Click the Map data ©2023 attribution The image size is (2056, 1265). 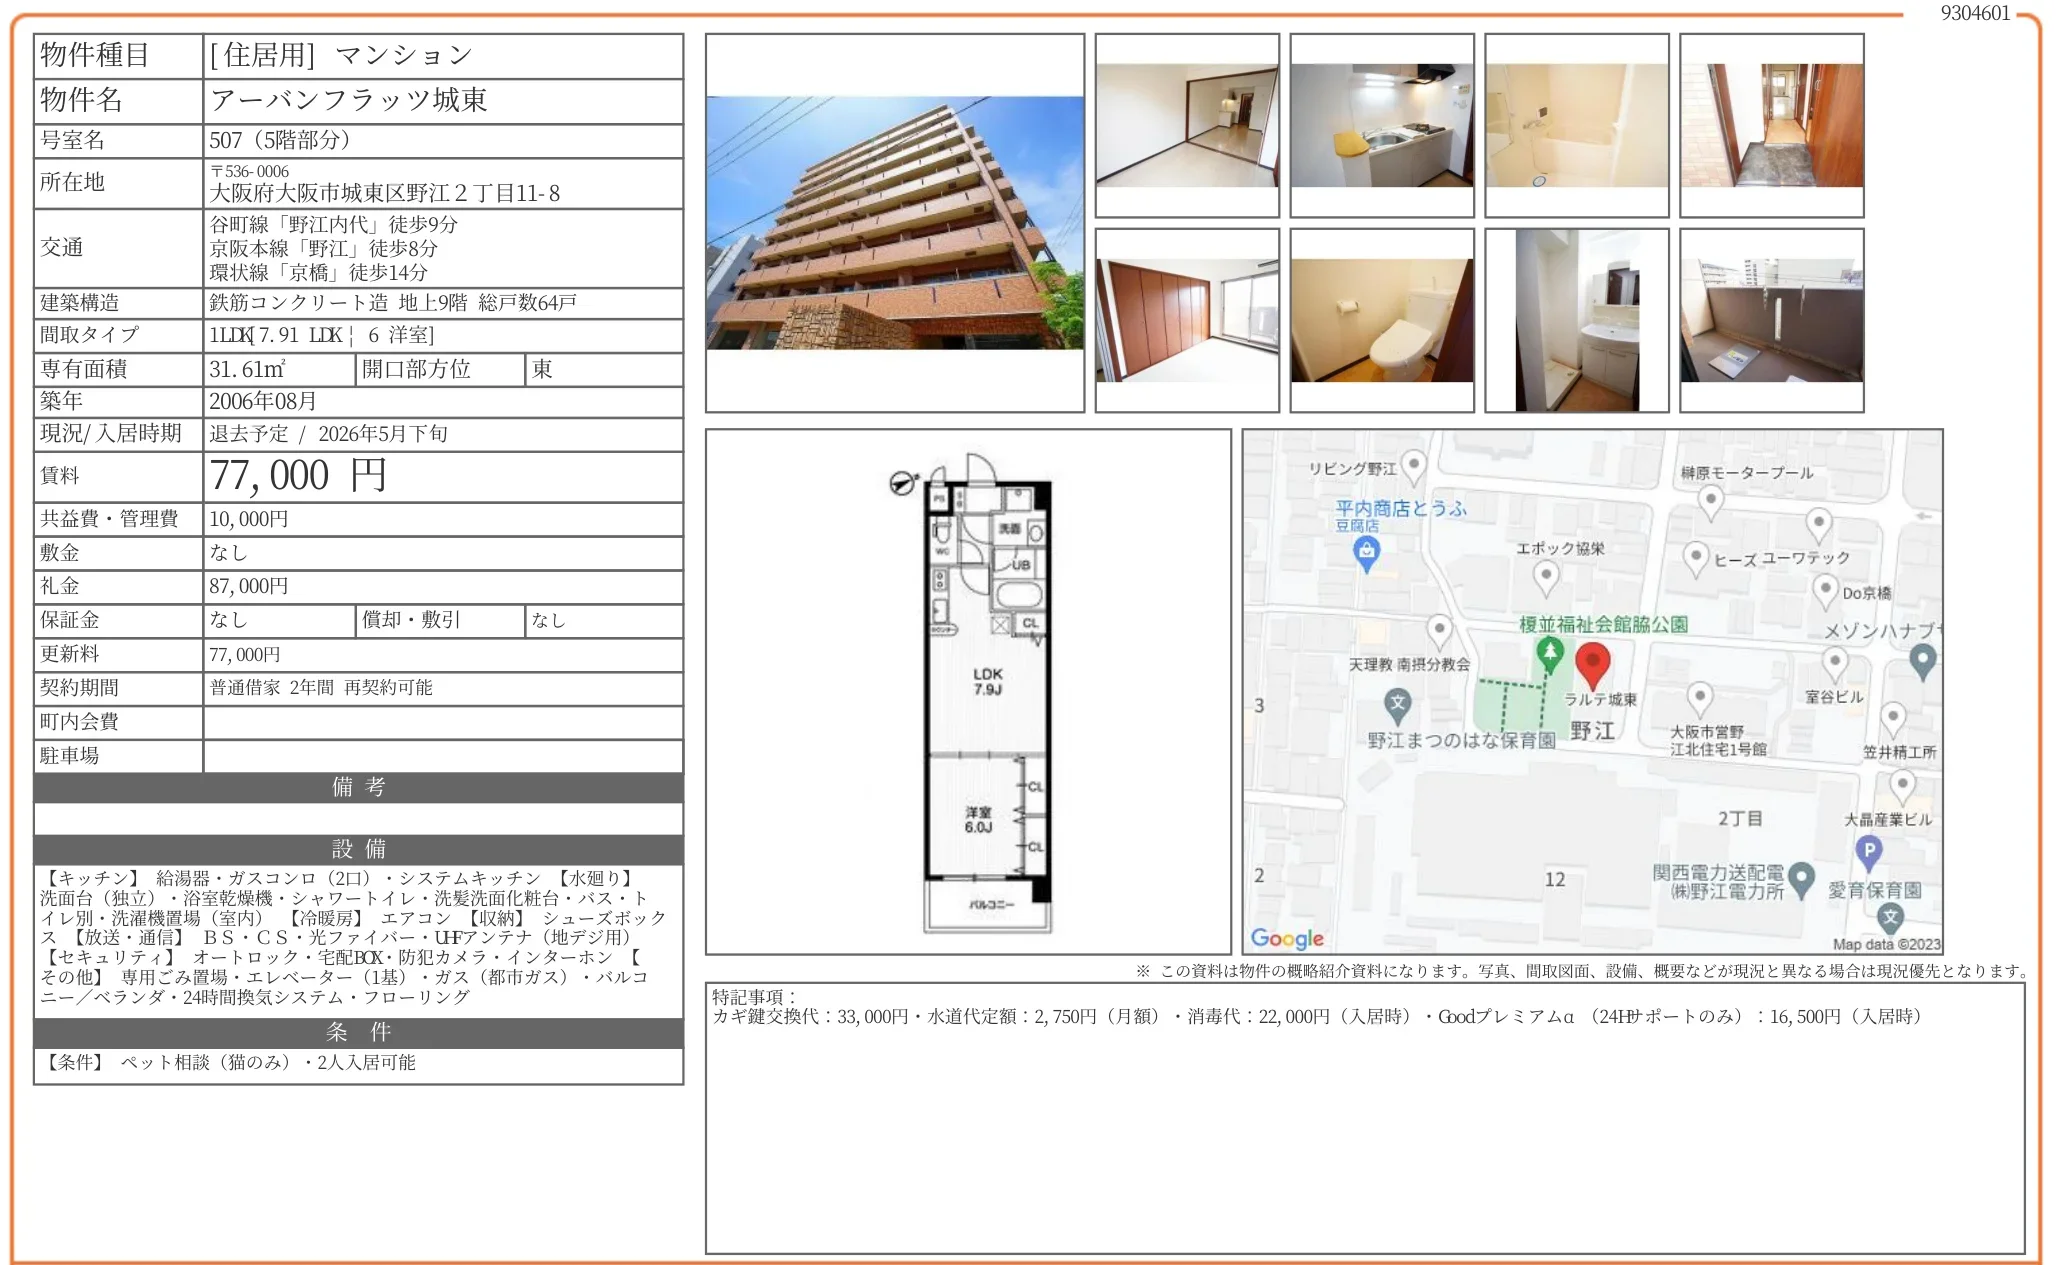[1885, 944]
